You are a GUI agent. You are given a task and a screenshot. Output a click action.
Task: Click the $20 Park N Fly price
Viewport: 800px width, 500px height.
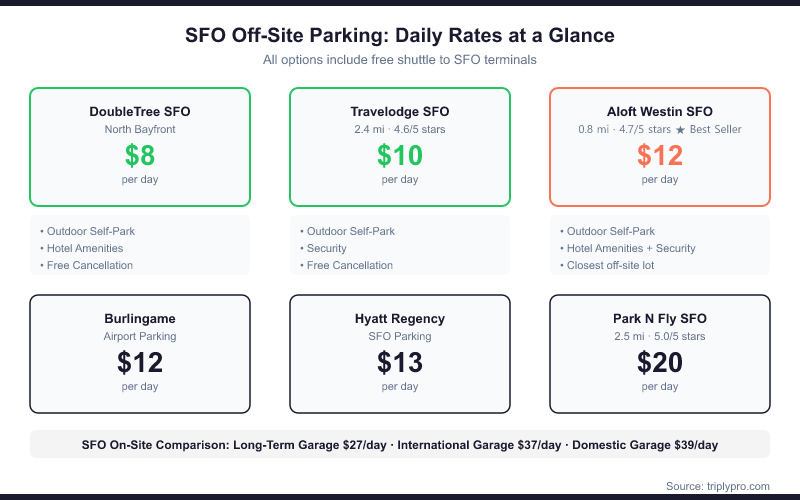[x=660, y=362]
